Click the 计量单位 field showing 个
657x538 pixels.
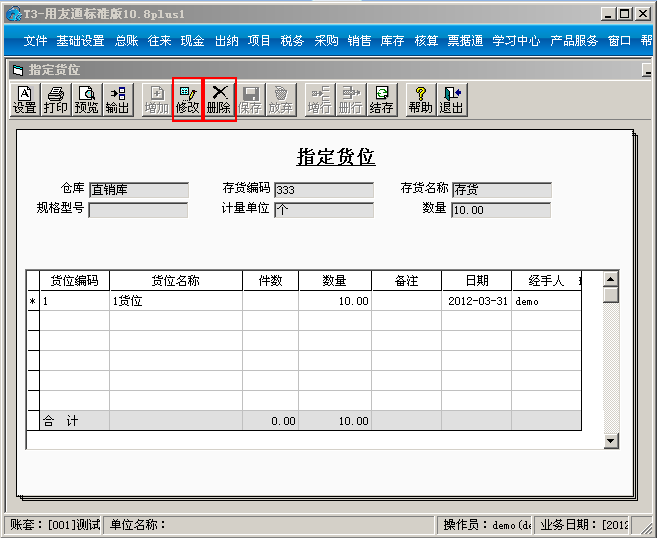[324, 210]
